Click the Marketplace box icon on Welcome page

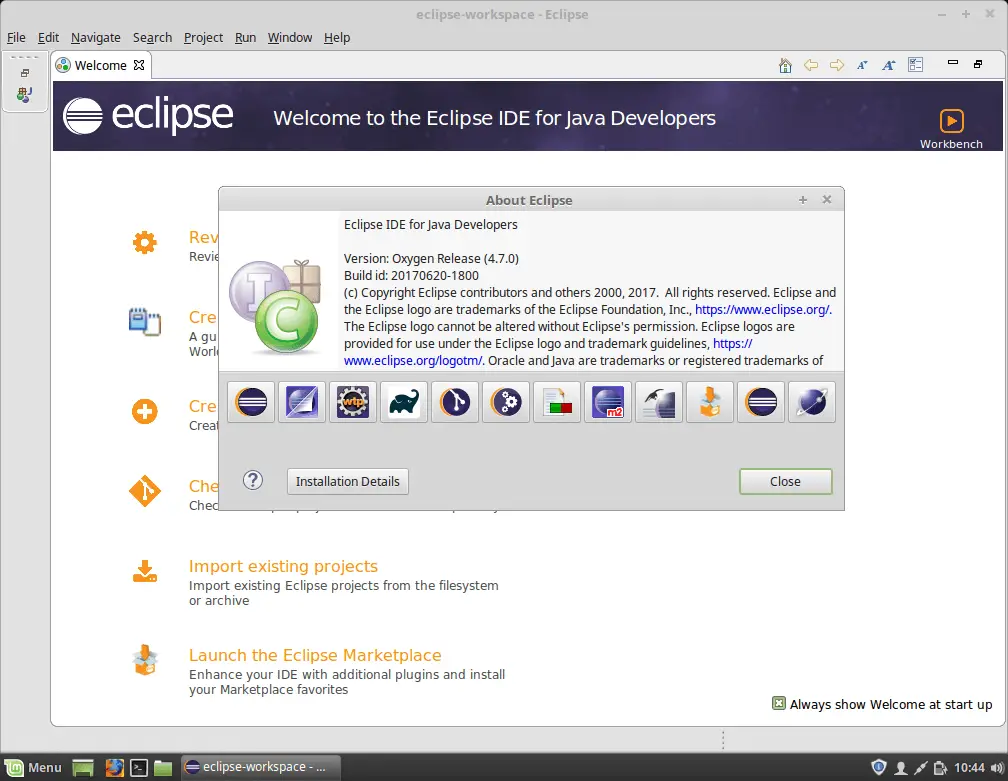(x=145, y=660)
